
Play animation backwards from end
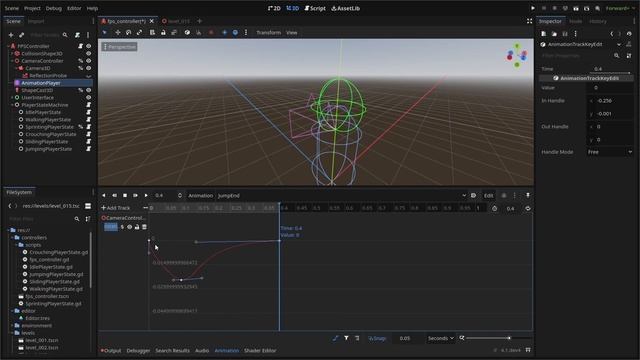(x=114, y=196)
